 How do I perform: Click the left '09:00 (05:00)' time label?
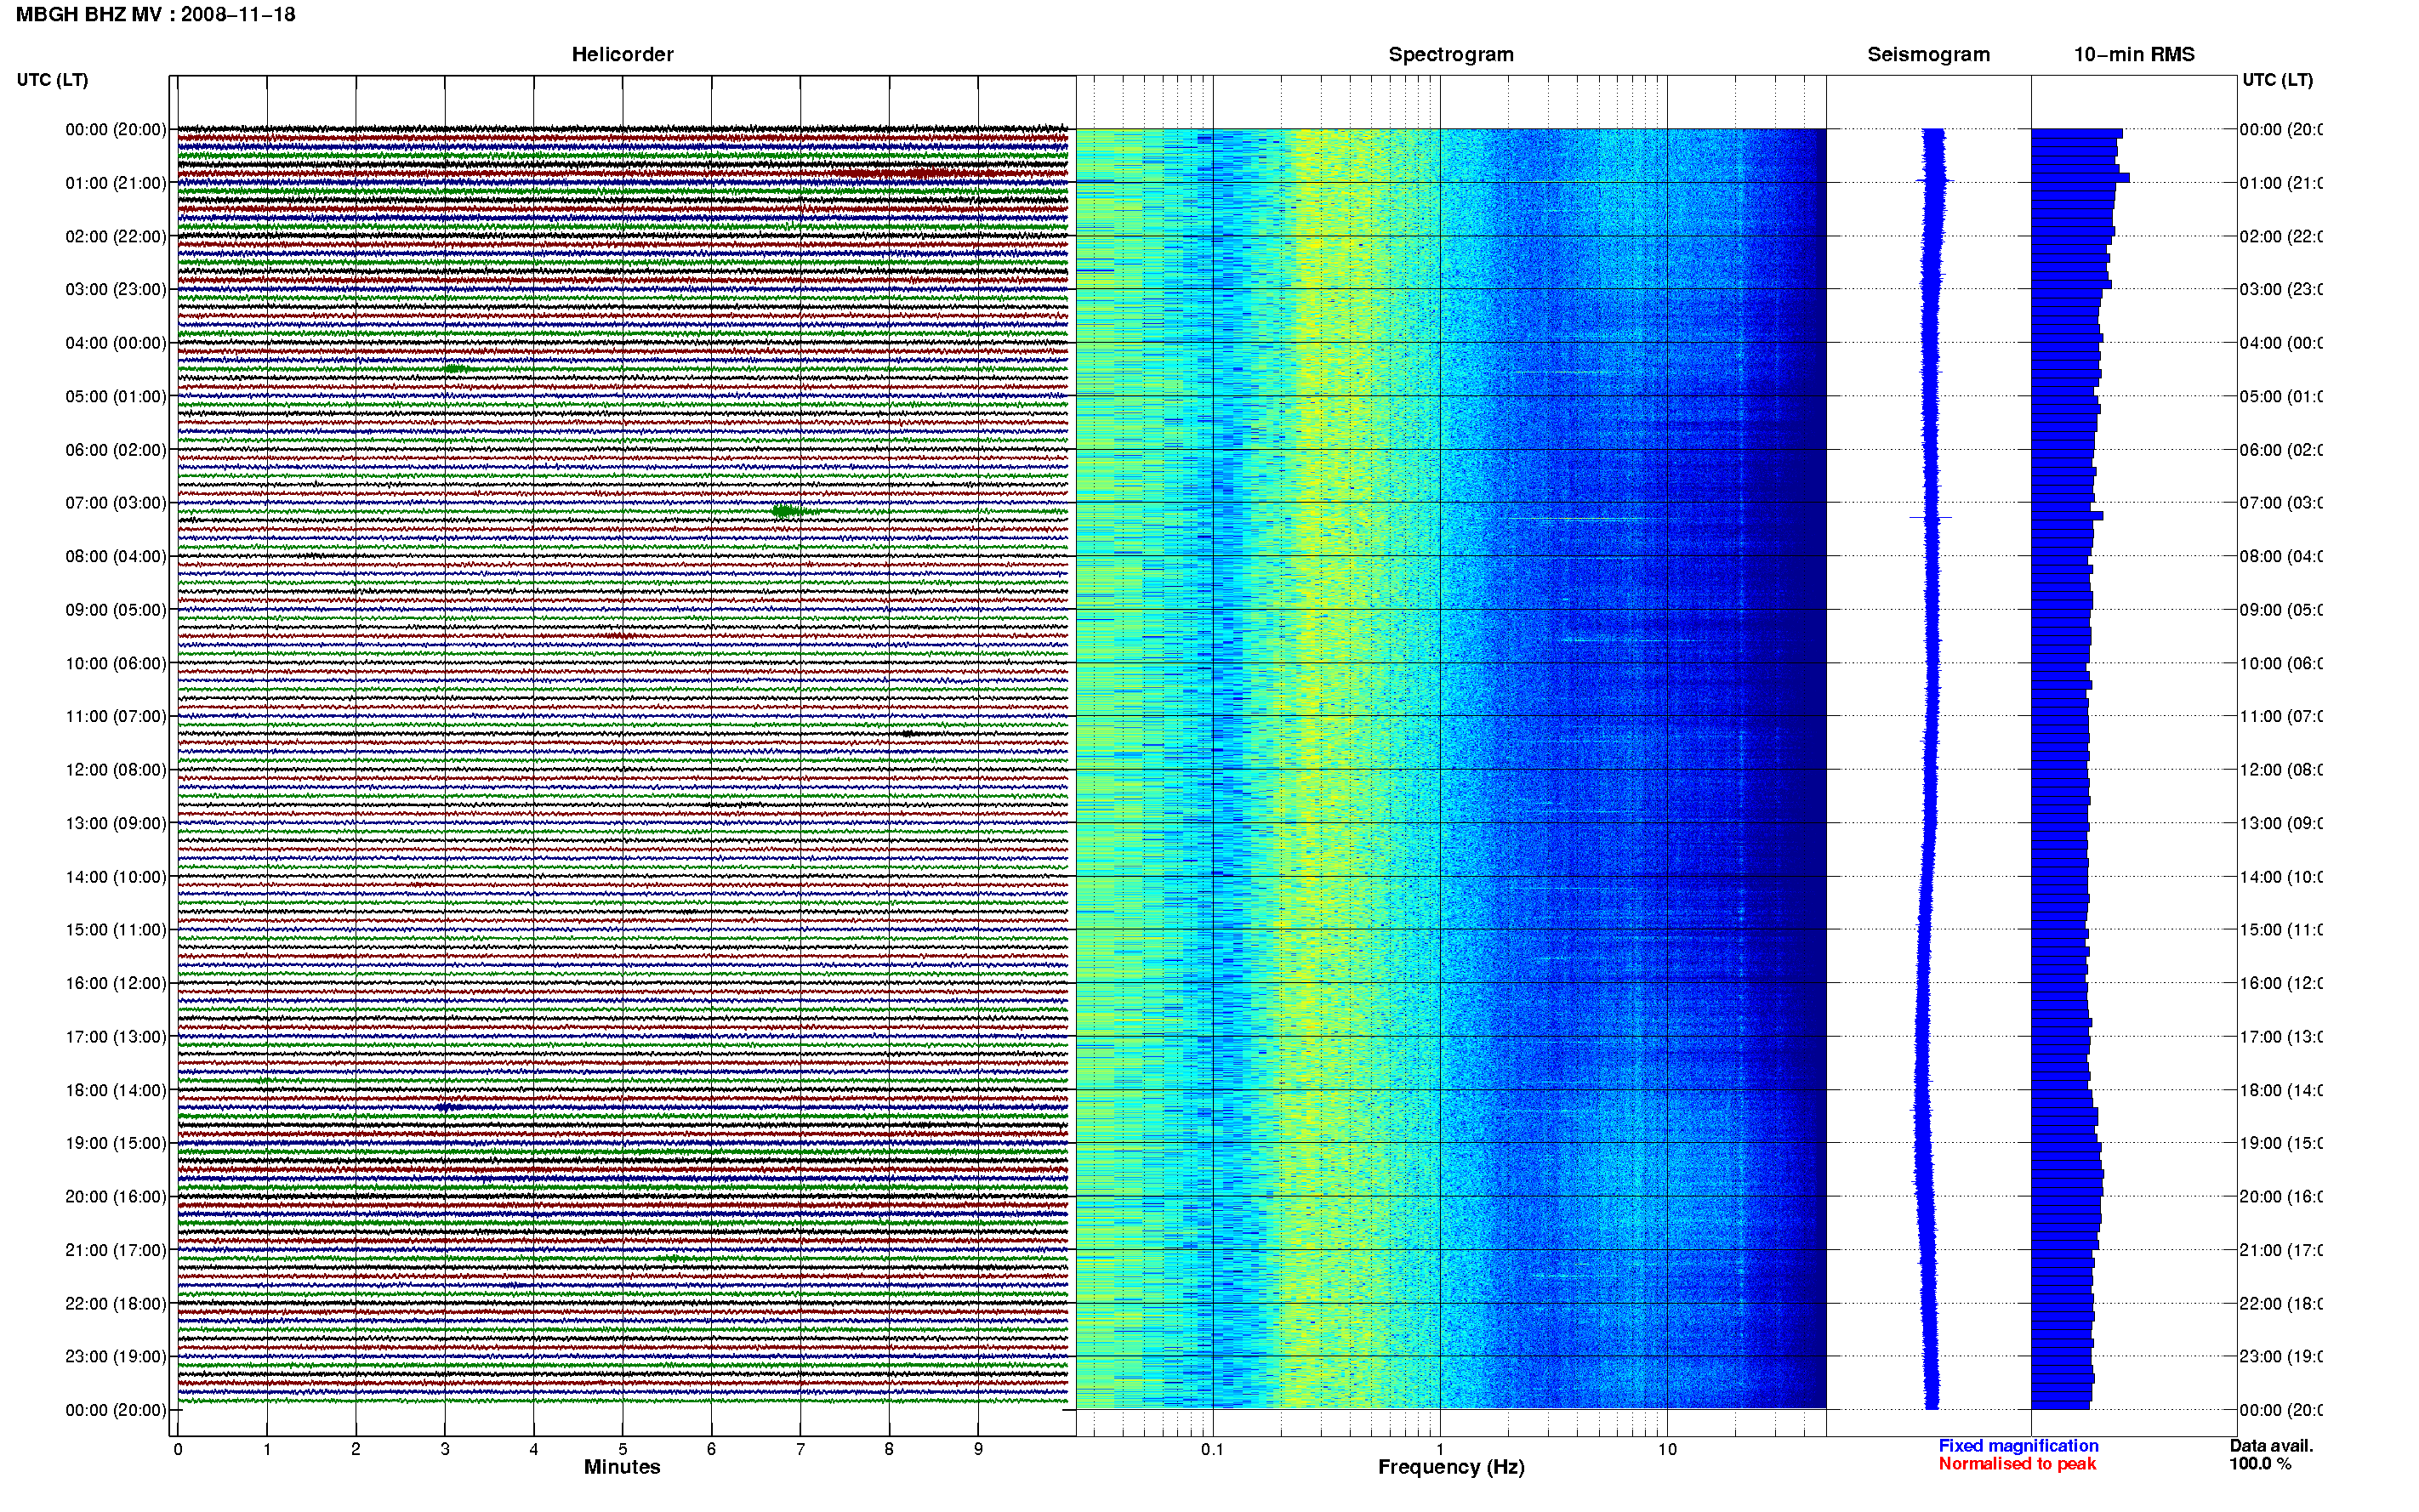(116, 610)
